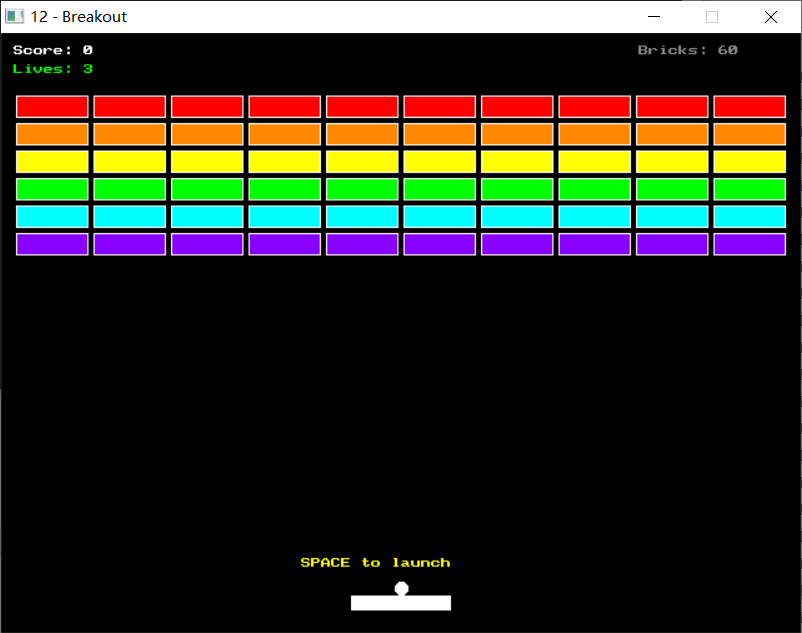Click the leftmost yellow brick

(52, 162)
